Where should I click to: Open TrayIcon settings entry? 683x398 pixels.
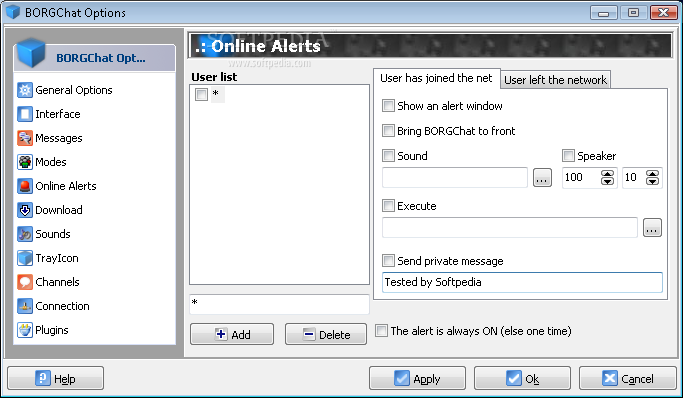[x=57, y=258]
